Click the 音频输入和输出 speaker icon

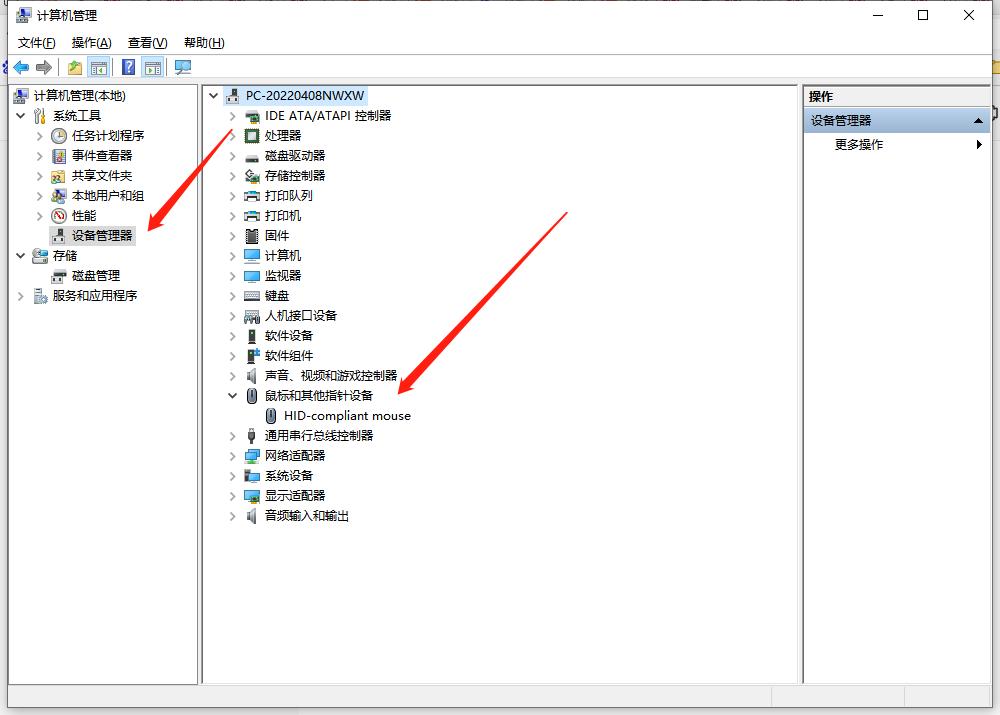[x=252, y=516]
